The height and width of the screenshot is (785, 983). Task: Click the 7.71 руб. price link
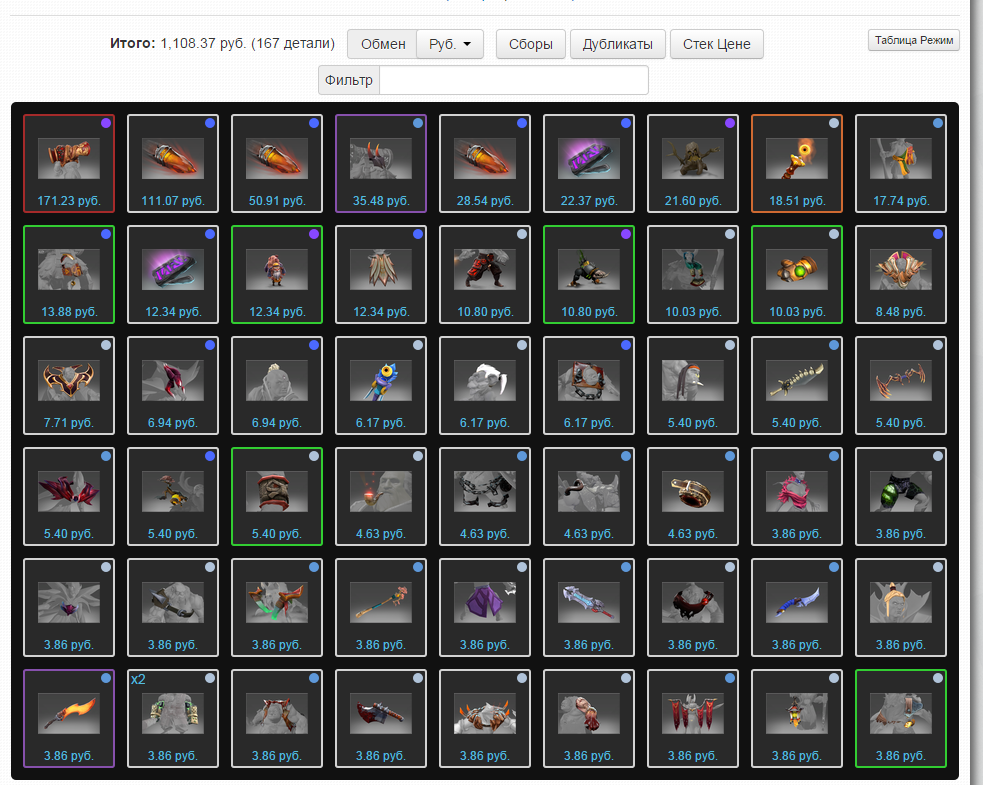click(69, 423)
